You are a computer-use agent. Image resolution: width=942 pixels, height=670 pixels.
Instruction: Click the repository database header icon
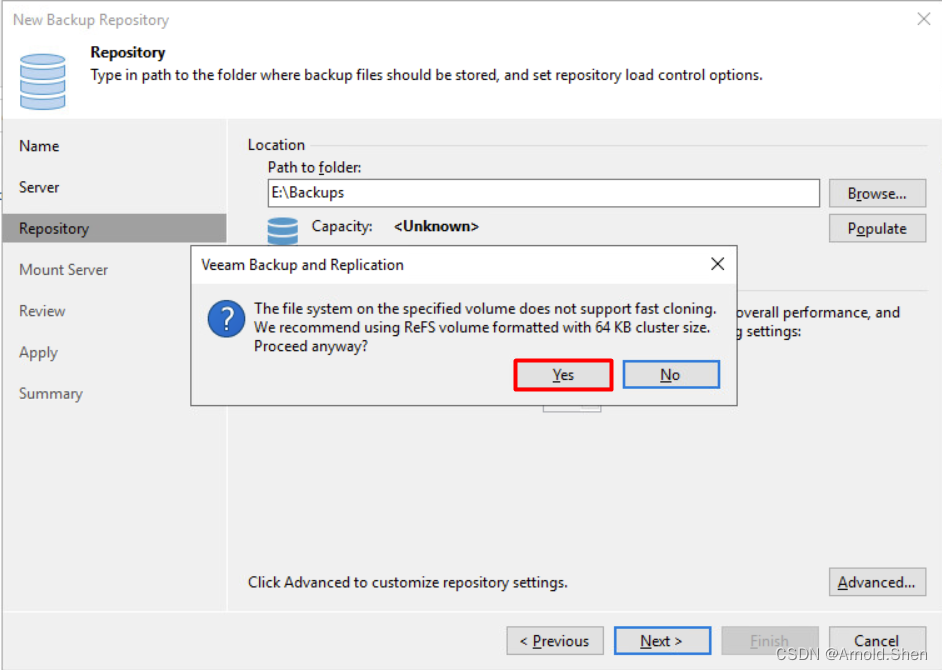43,82
